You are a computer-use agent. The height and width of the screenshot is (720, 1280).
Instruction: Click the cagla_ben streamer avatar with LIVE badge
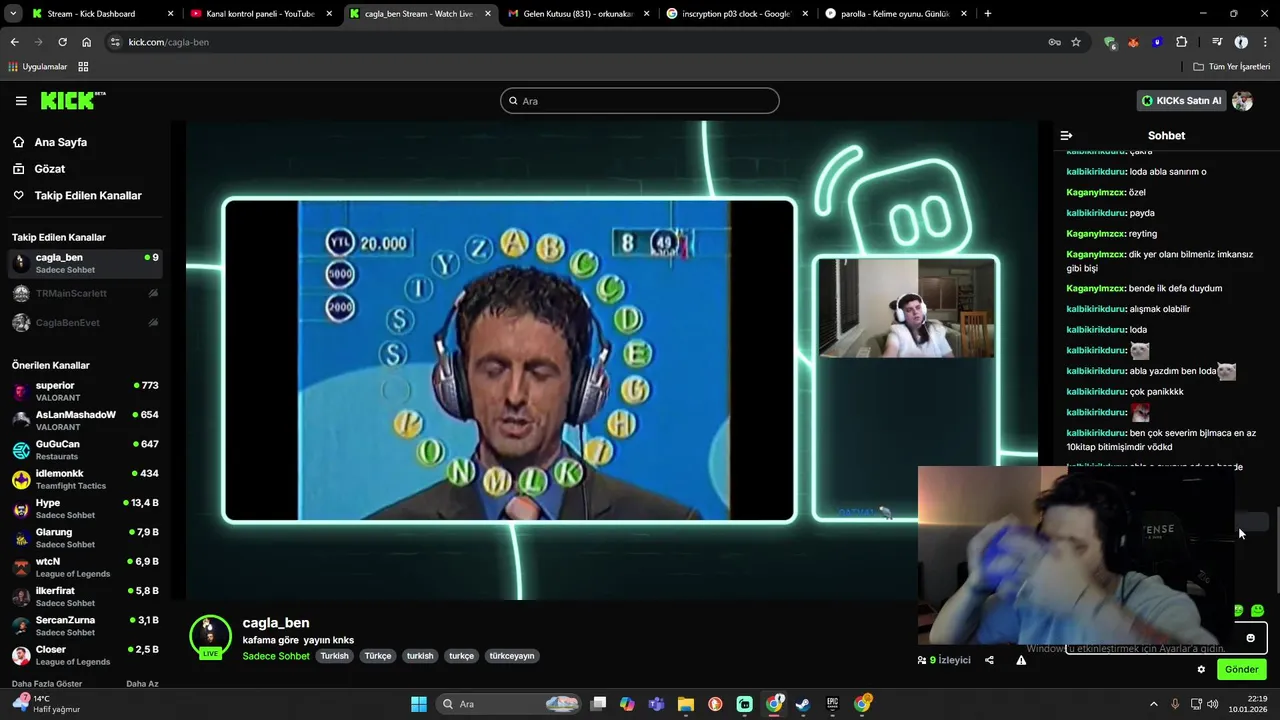[x=210, y=637]
